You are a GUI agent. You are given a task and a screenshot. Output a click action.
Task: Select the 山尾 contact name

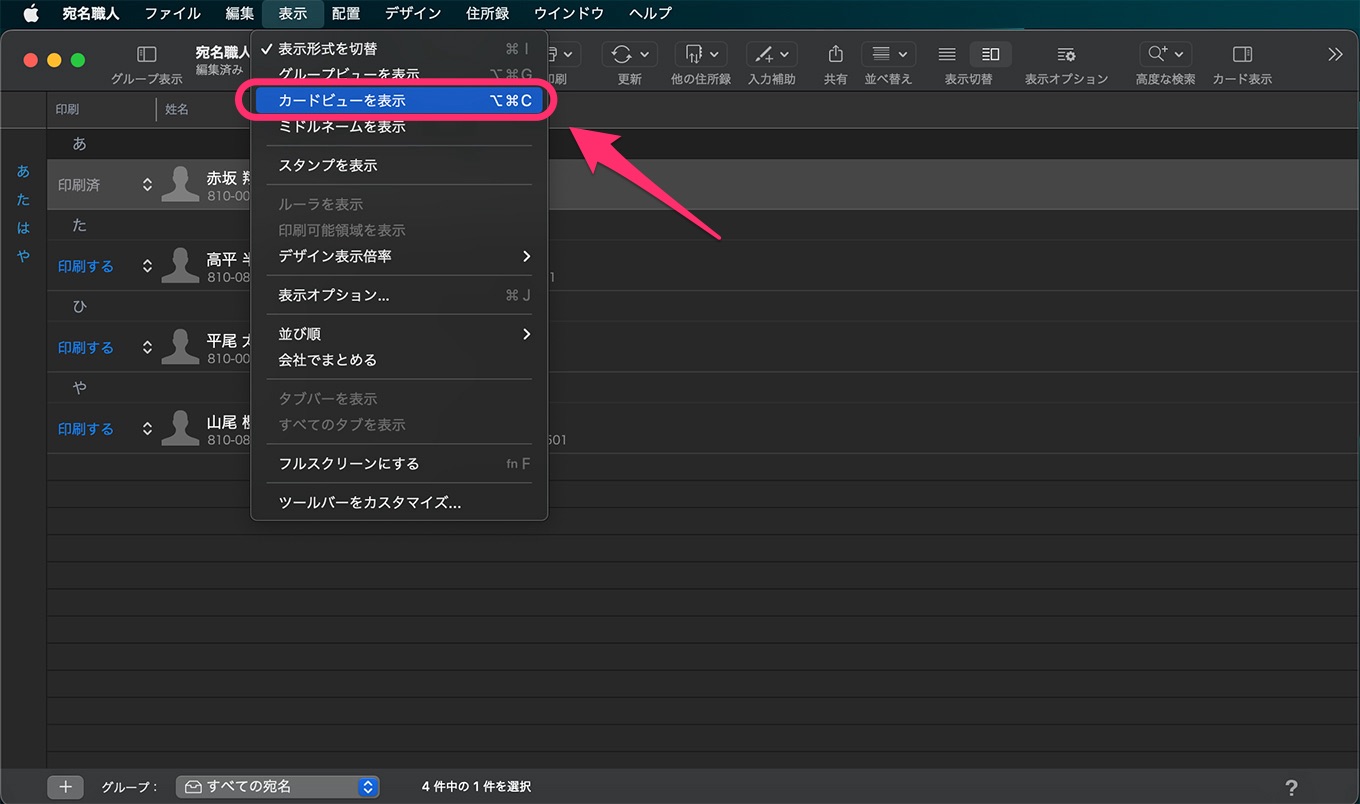click(228, 421)
